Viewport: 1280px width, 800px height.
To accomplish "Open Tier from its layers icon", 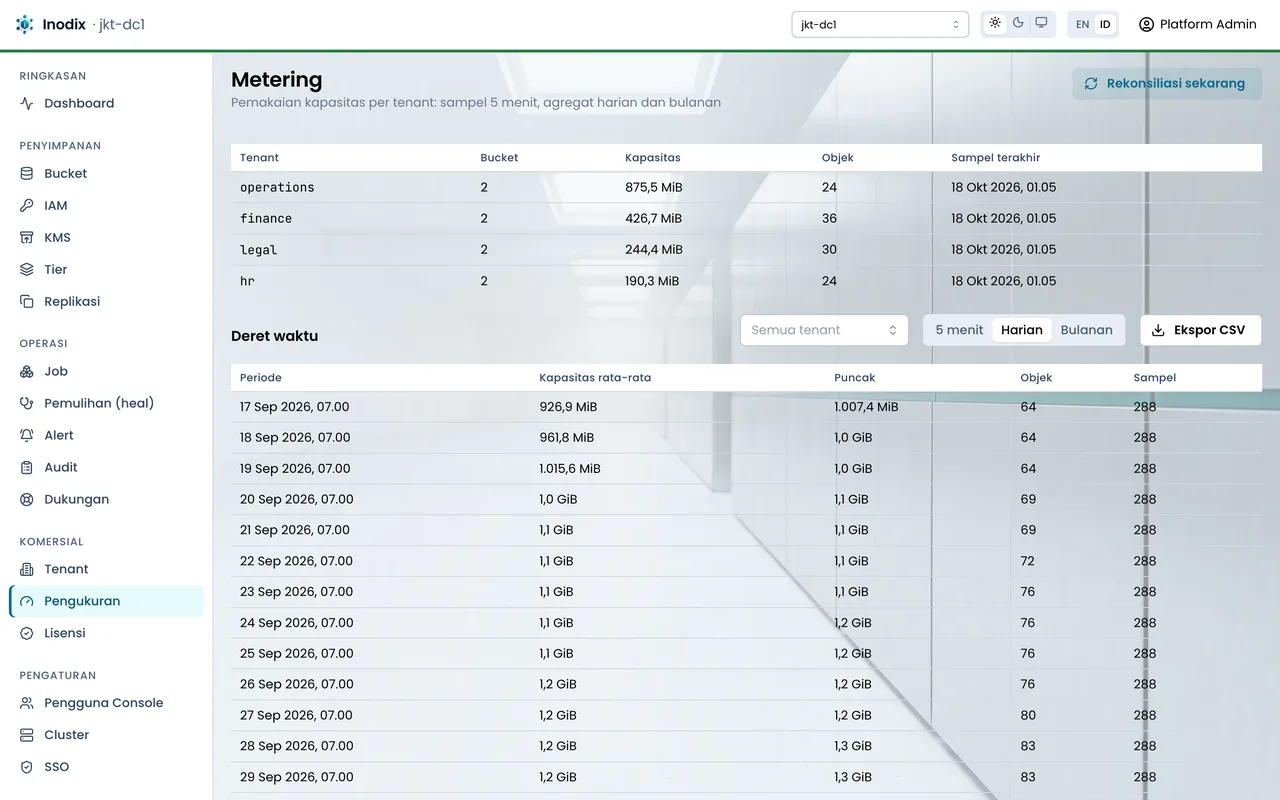I will pos(27,269).
